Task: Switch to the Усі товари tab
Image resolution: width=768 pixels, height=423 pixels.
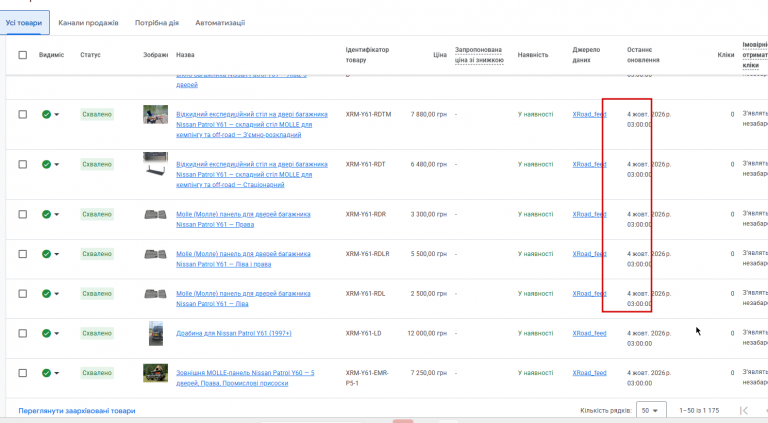Action: (24, 23)
